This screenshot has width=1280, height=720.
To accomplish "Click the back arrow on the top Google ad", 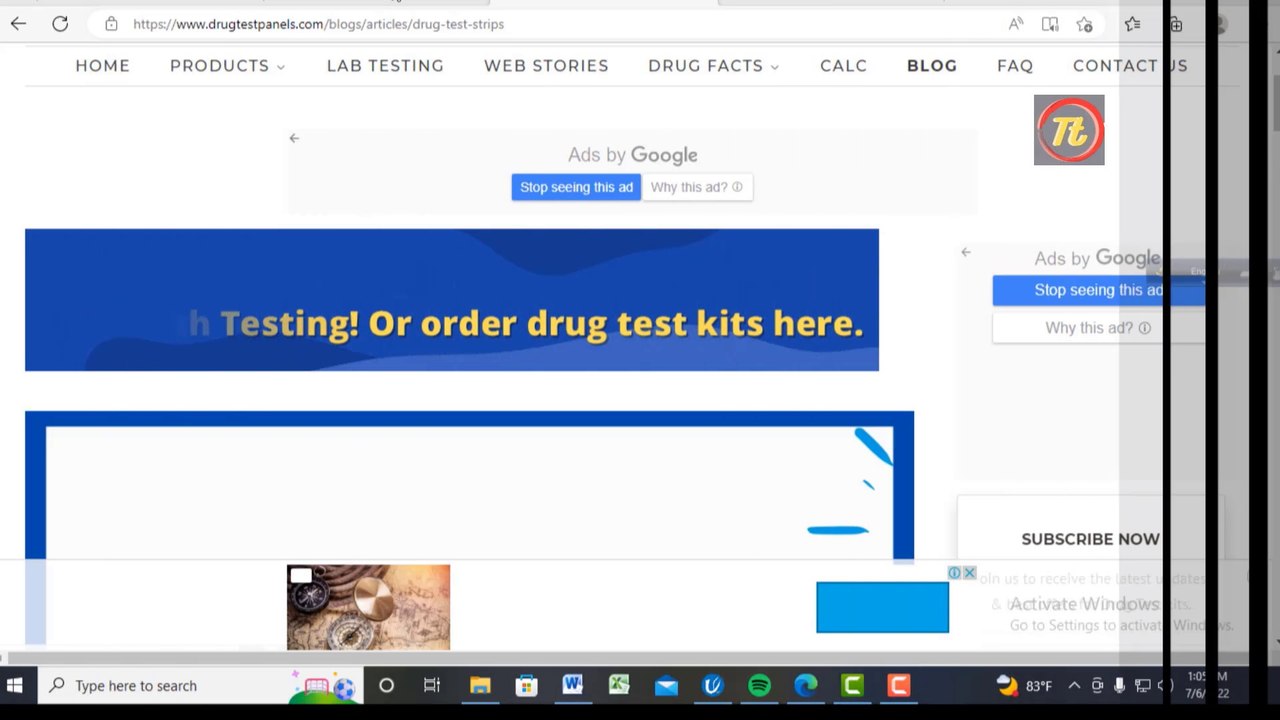I will (x=294, y=138).
